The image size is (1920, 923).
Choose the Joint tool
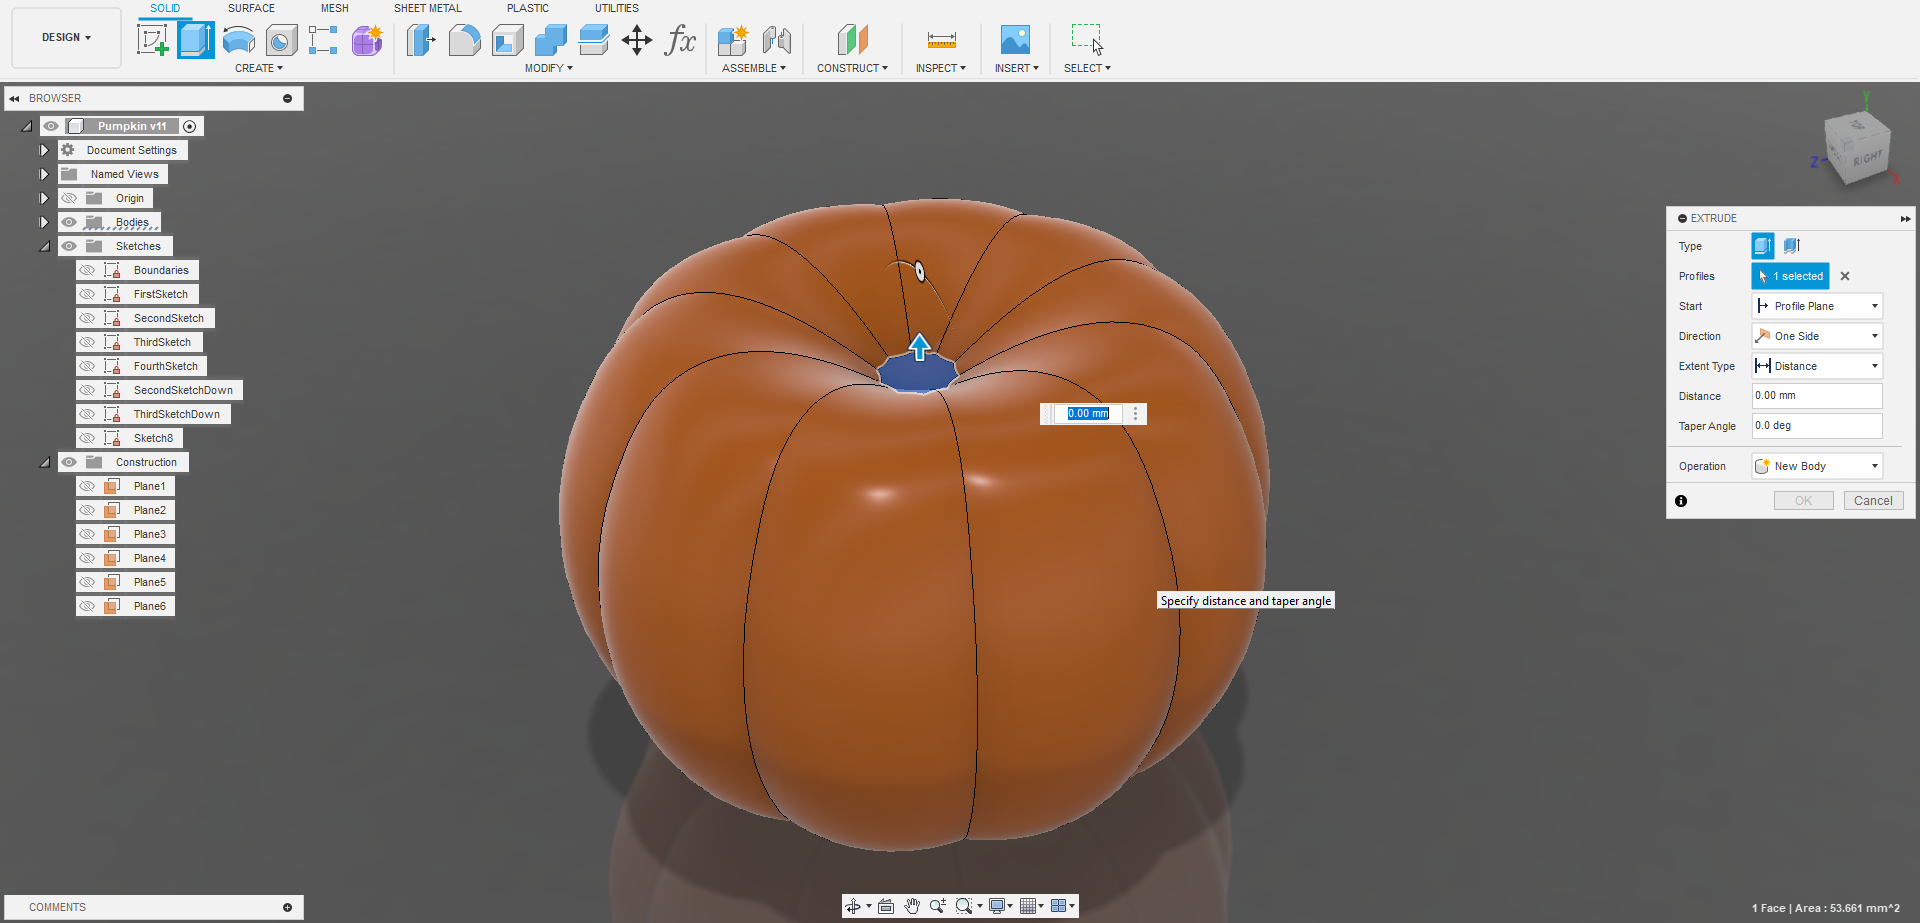point(777,40)
